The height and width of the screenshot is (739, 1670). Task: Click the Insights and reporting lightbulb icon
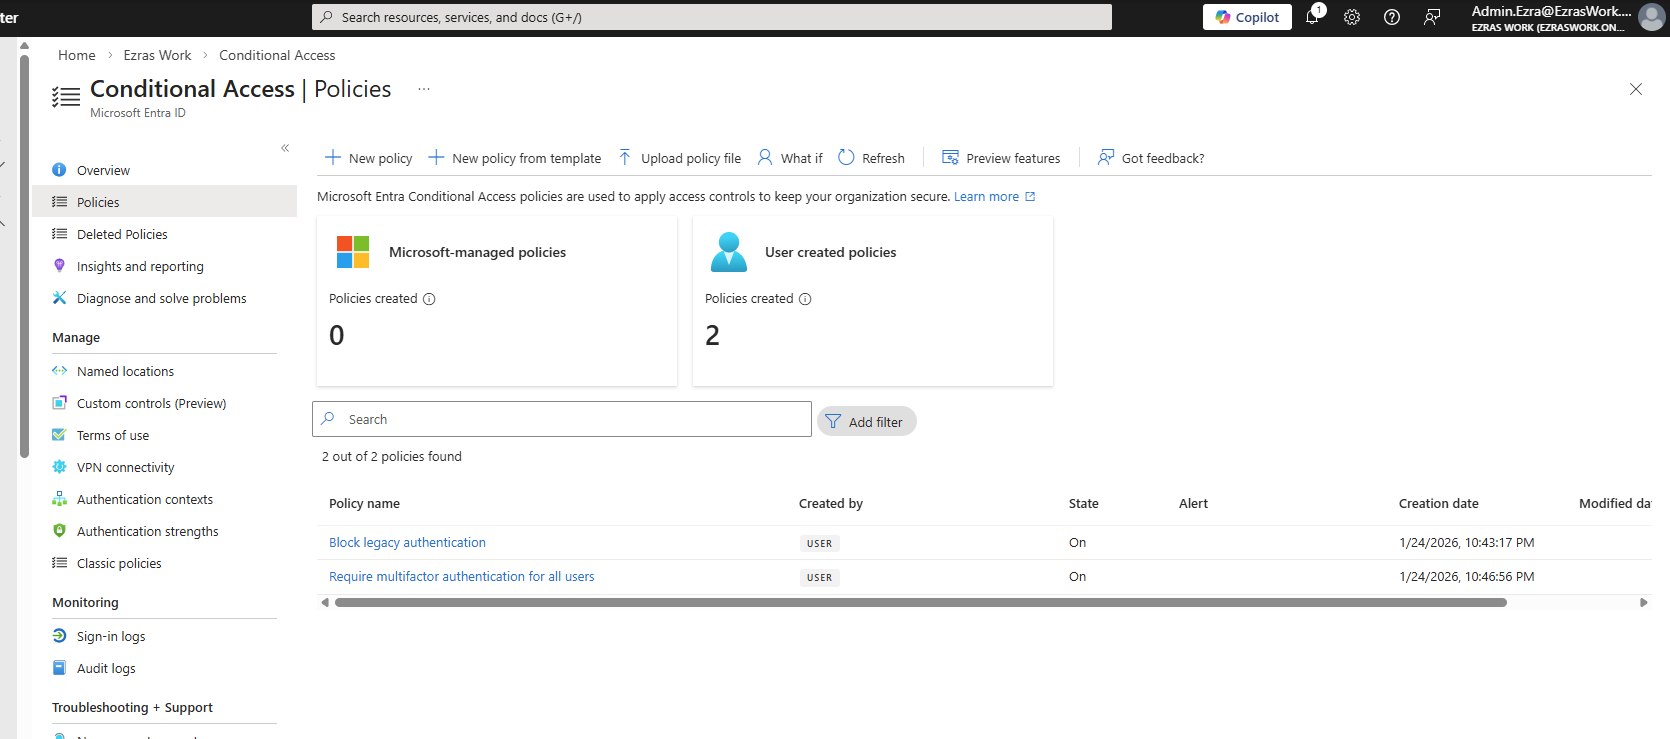coord(59,266)
